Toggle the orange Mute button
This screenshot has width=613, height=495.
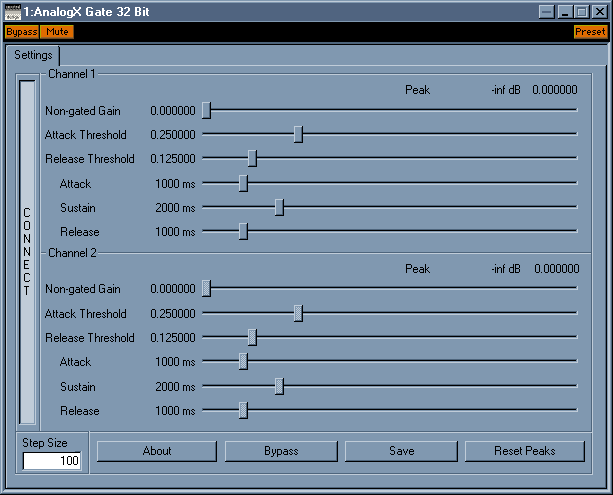pyautogui.click(x=56, y=32)
